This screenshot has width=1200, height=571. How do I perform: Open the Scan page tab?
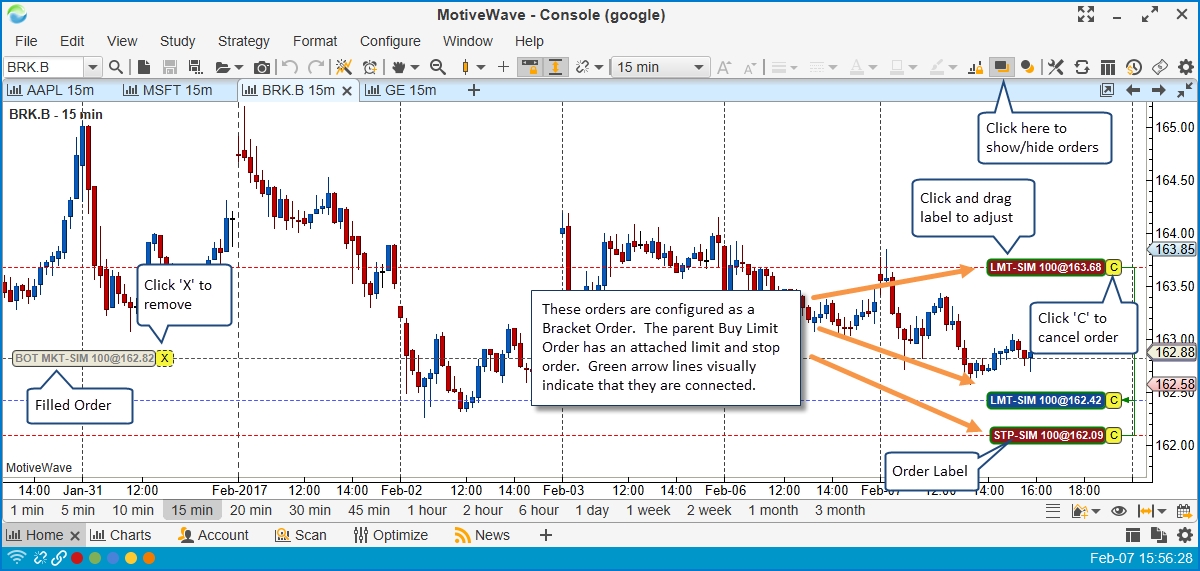click(x=302, y=535)
